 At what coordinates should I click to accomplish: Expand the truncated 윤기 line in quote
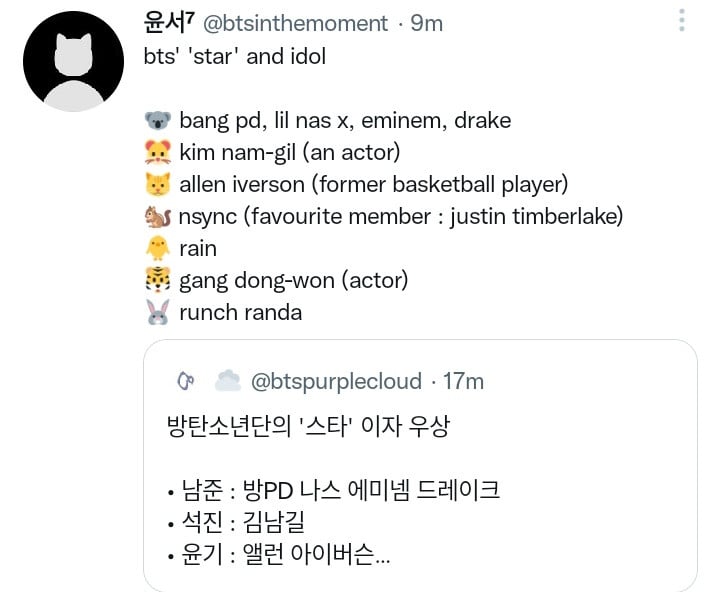(279, 554)
